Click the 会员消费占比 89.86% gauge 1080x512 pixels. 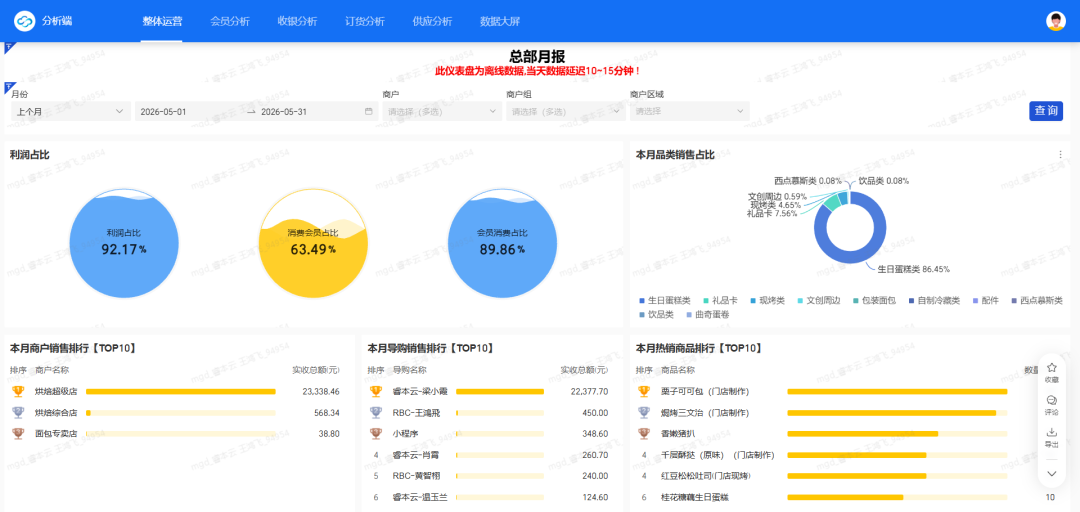[x=502, y=243]
